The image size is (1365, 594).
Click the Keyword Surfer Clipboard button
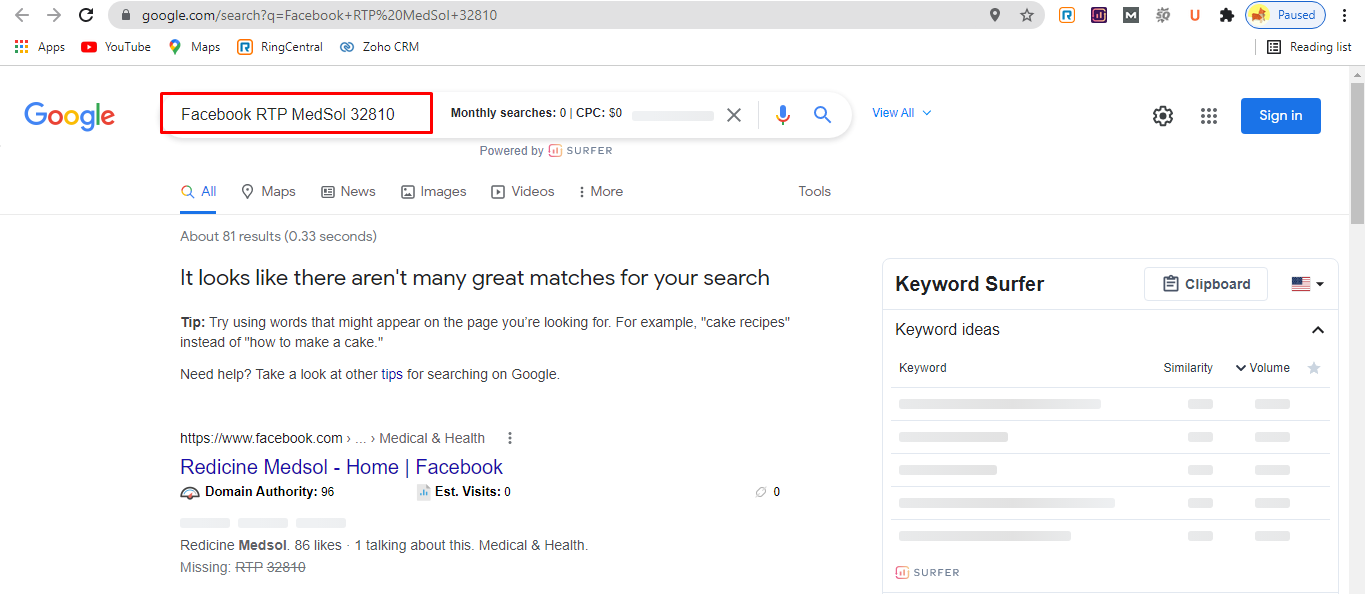pos(1205,284)
